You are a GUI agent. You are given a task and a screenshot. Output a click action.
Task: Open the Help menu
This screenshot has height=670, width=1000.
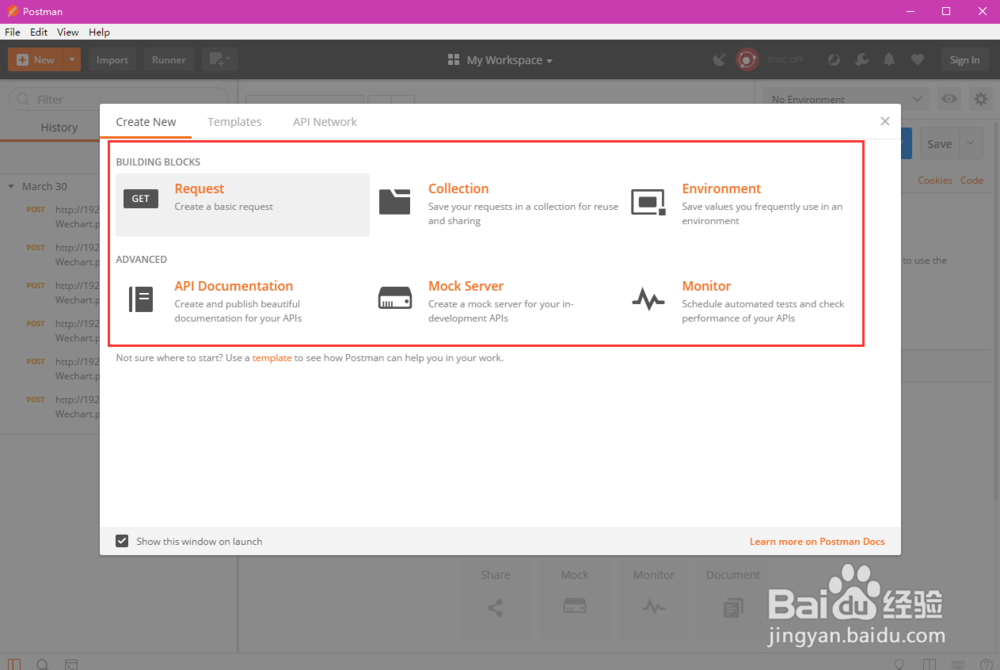pyautogui.click(x=99, y=32)
